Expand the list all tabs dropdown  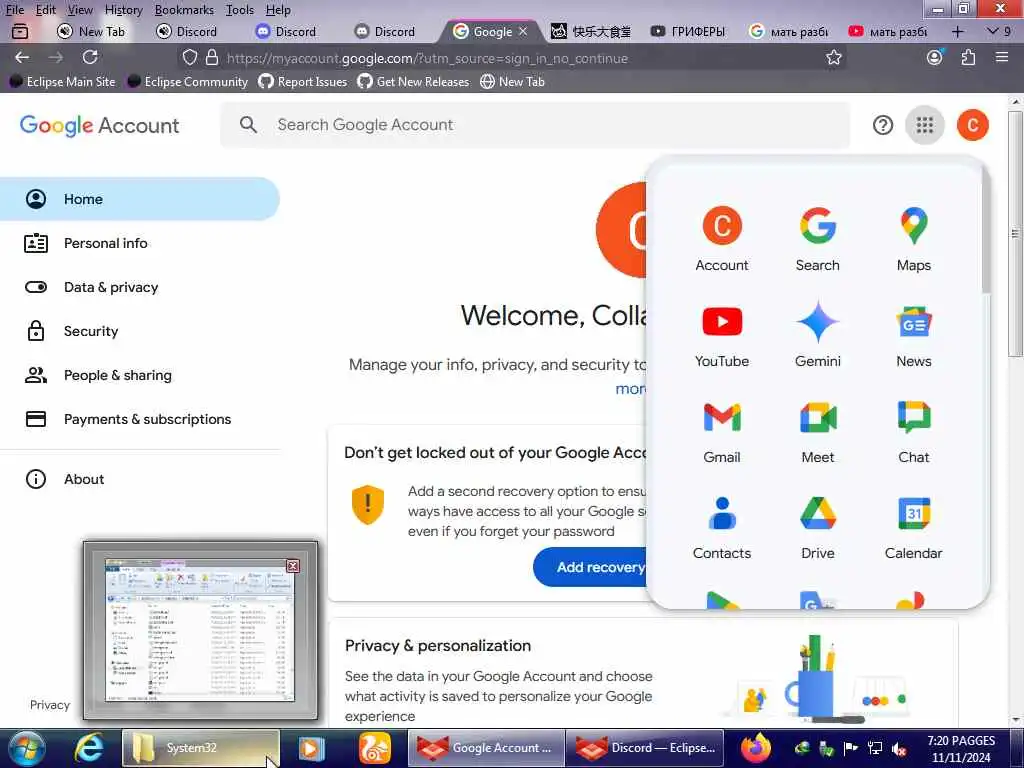coord(999,31)
